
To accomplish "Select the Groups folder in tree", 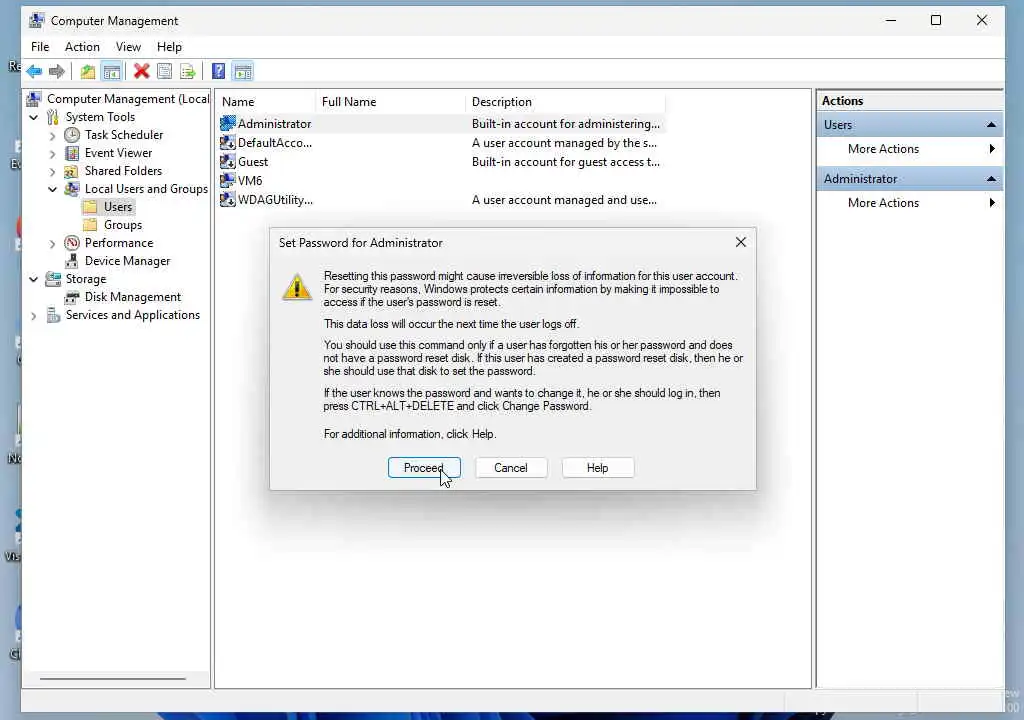I will coord(123,225).
